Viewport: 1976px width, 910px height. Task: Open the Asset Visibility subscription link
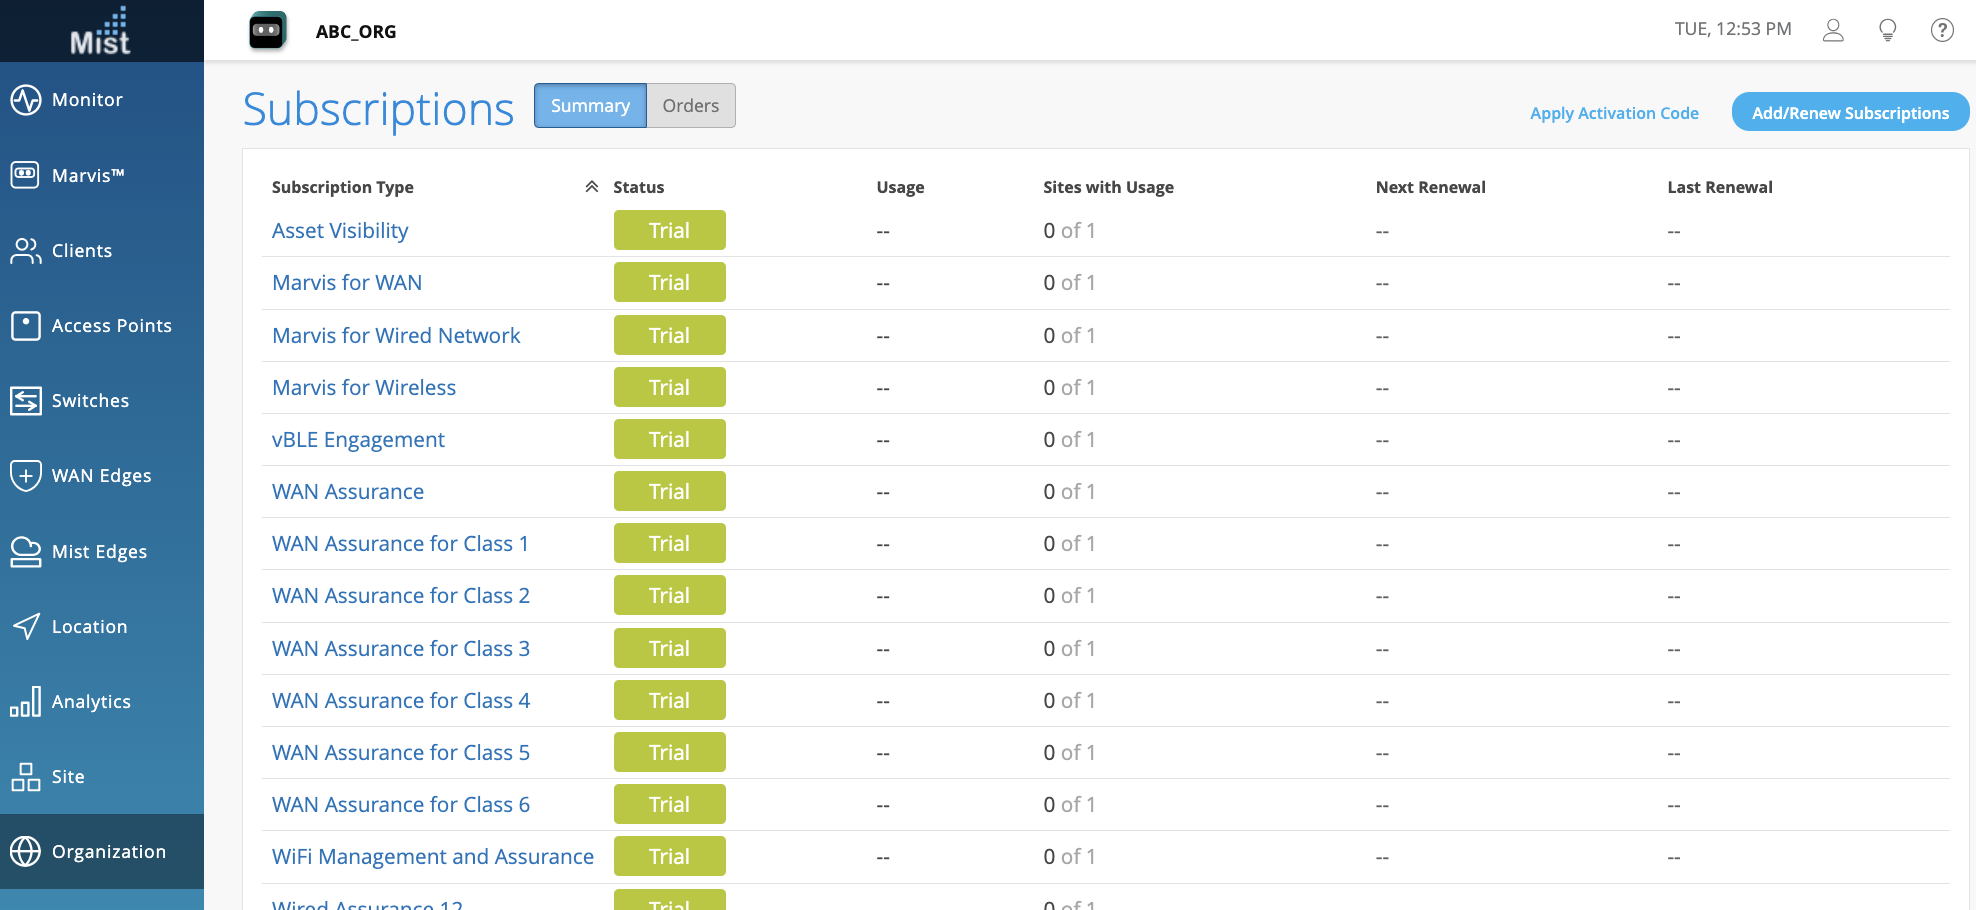(x=340, y=231)
